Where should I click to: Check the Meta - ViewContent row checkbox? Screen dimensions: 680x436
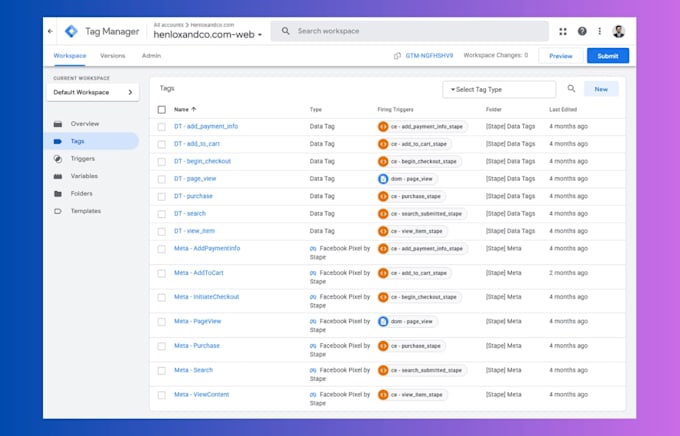click(162, 395)
